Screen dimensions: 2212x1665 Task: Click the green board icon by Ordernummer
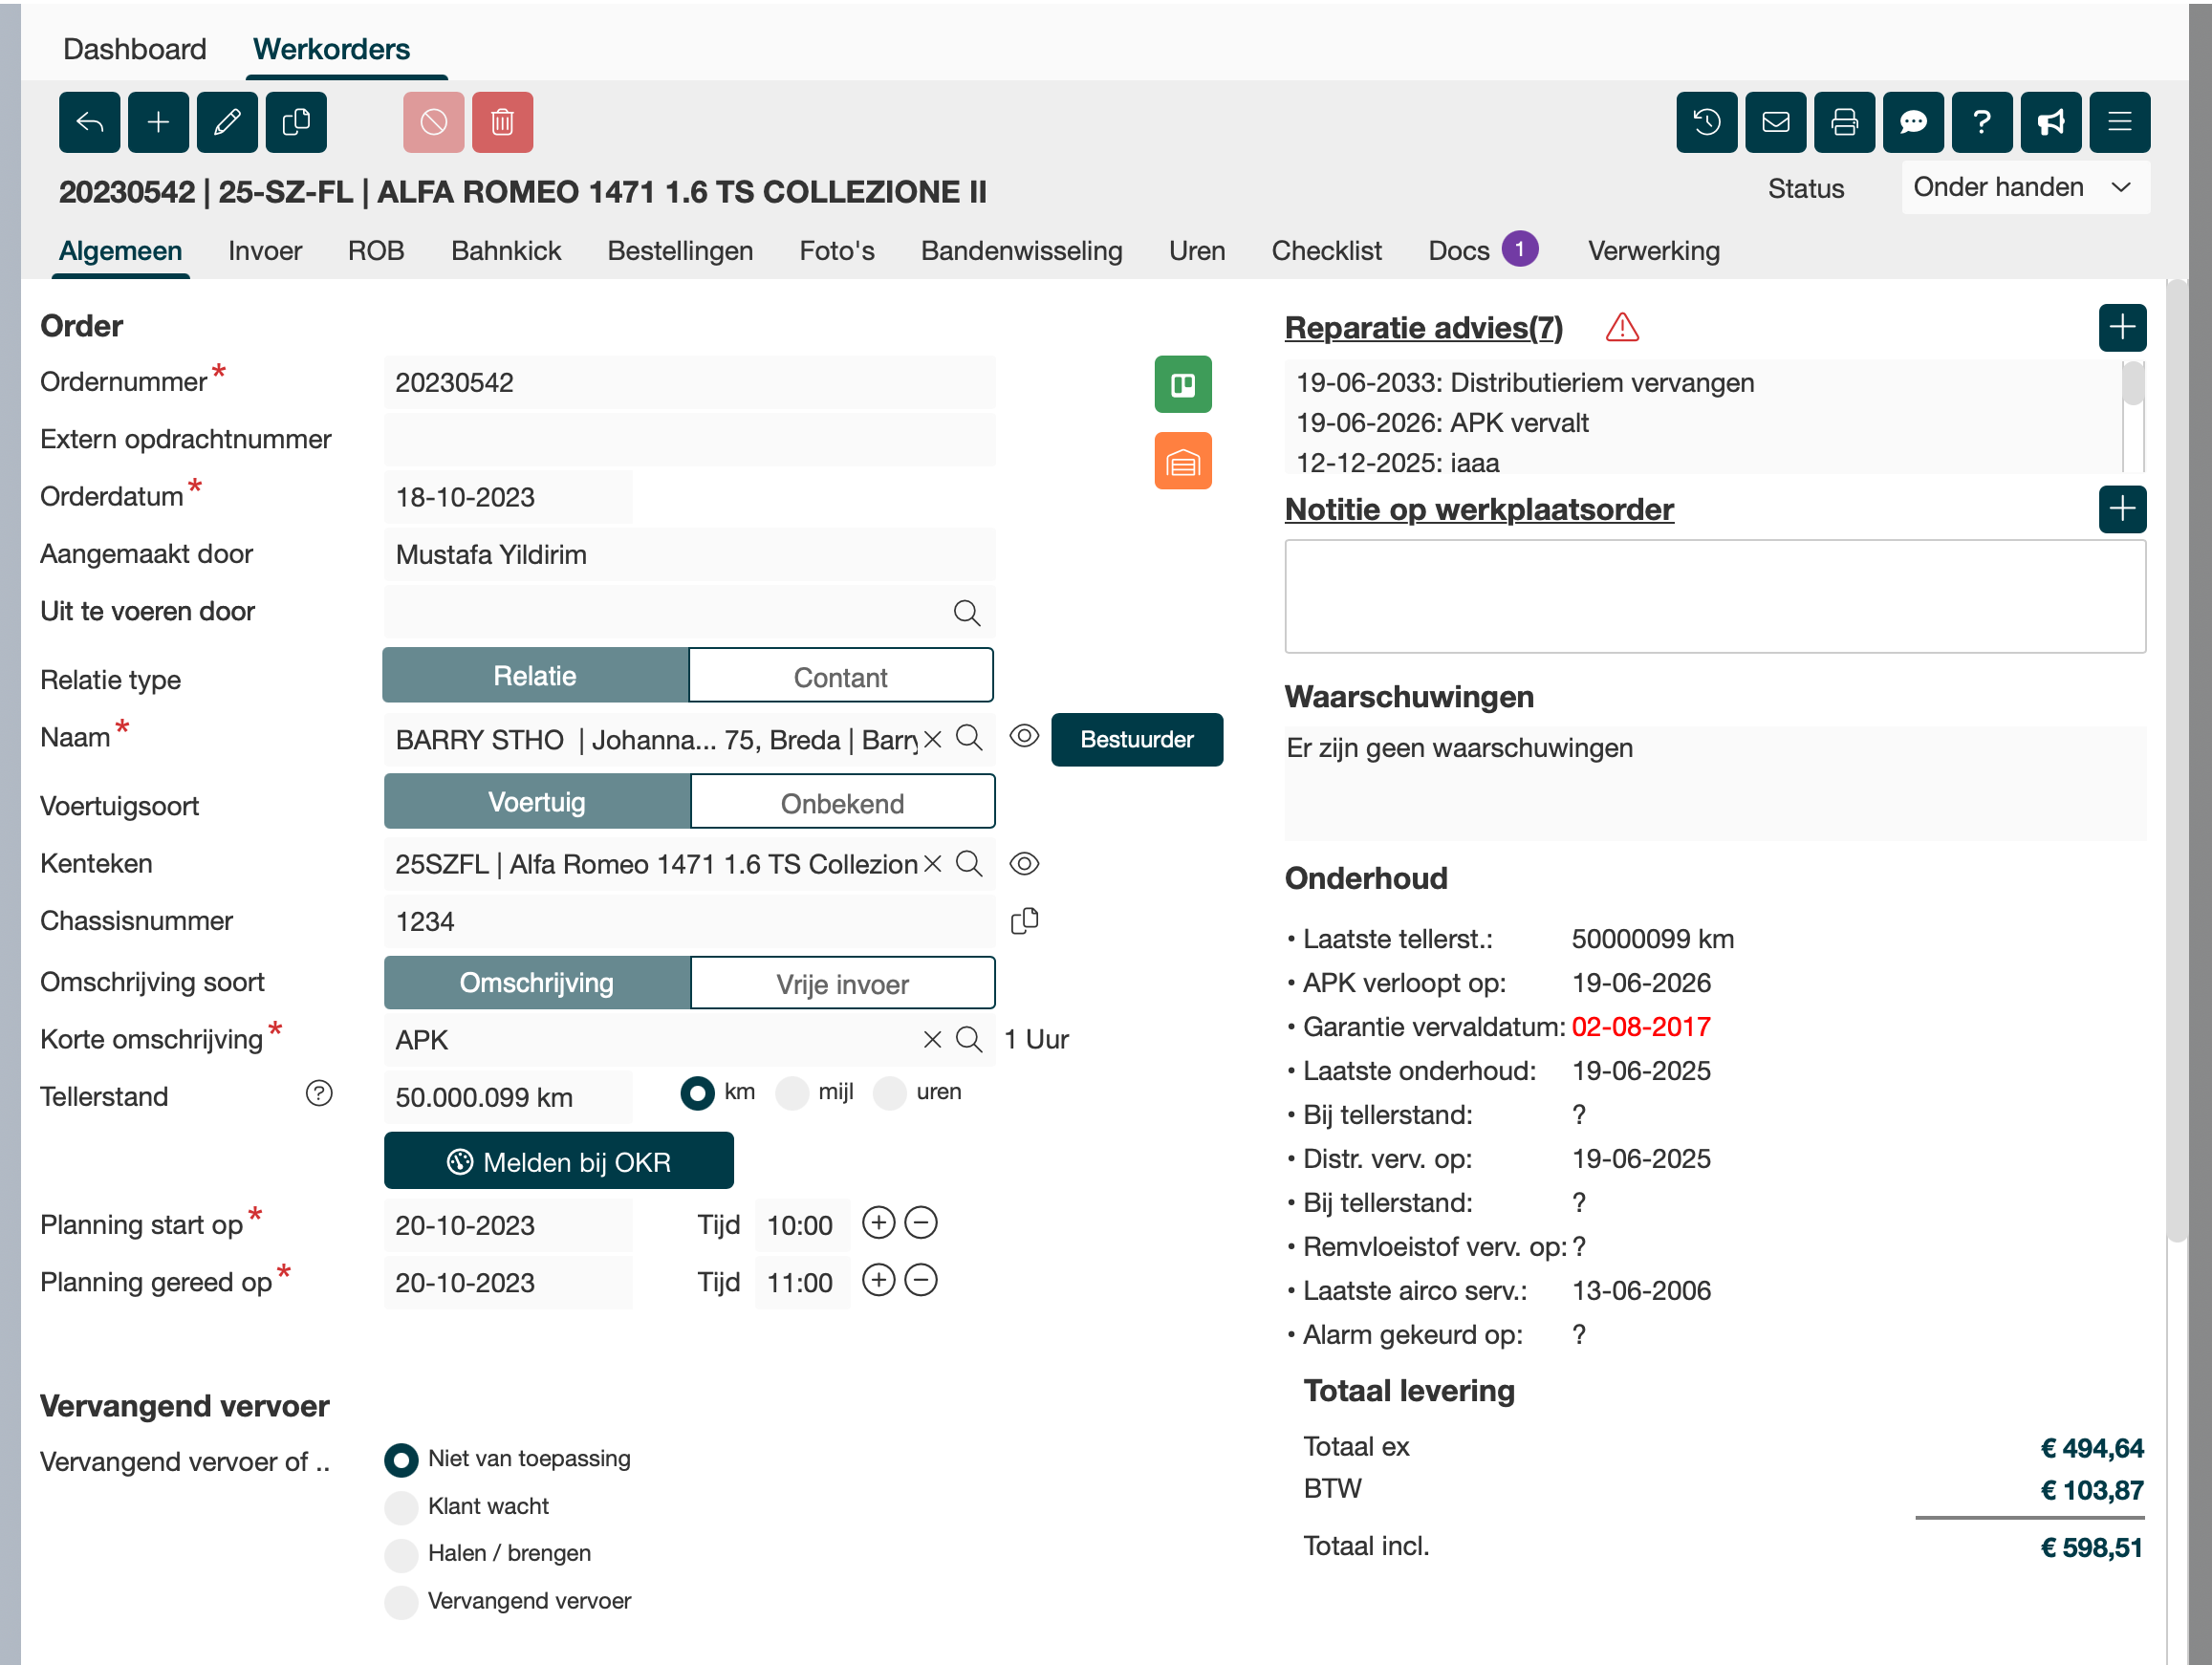pyautogui.click(x=1182, y=384)
